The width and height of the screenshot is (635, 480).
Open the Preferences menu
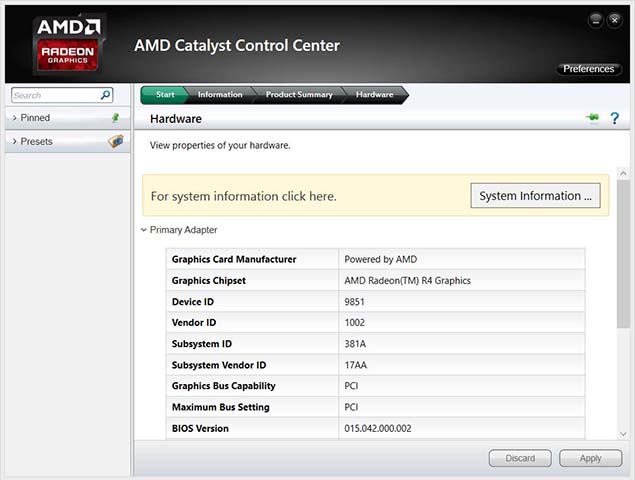pos(588,69)
